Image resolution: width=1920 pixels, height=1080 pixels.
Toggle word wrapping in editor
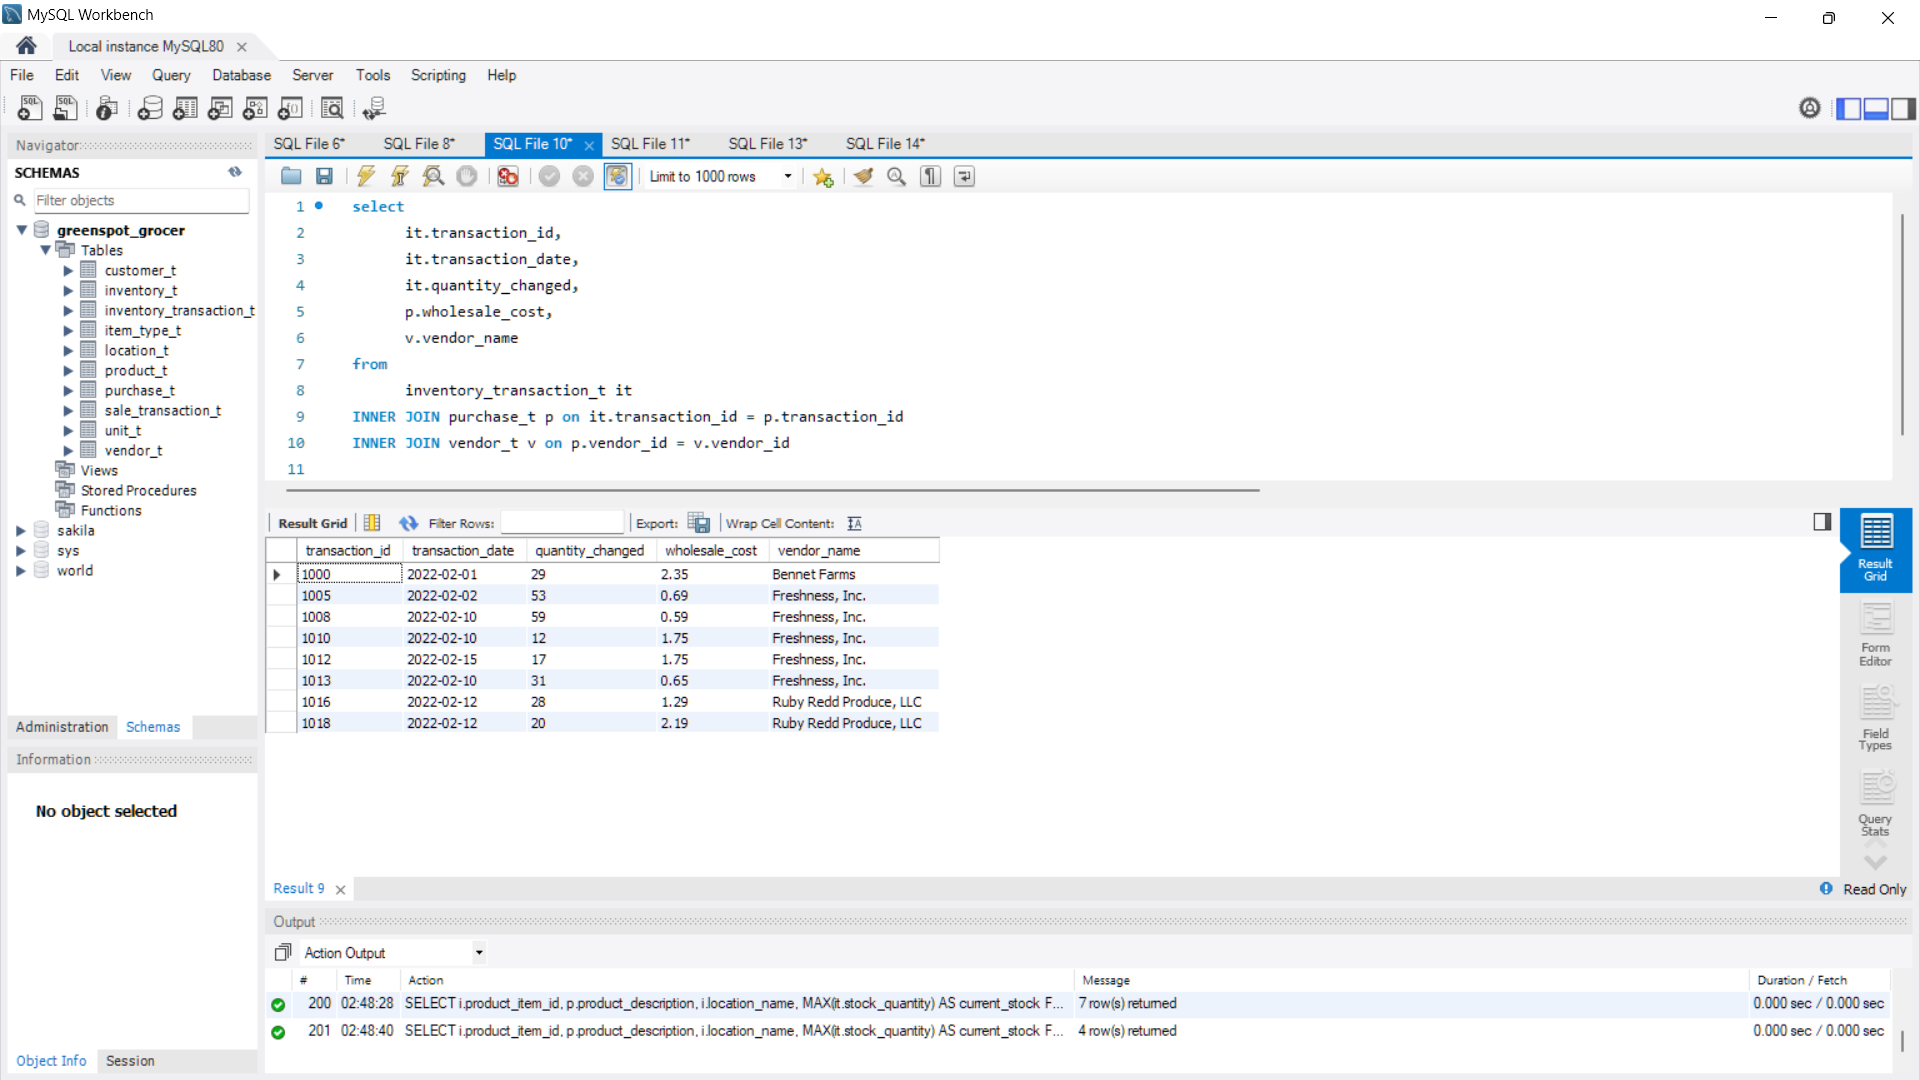[964, 176]
